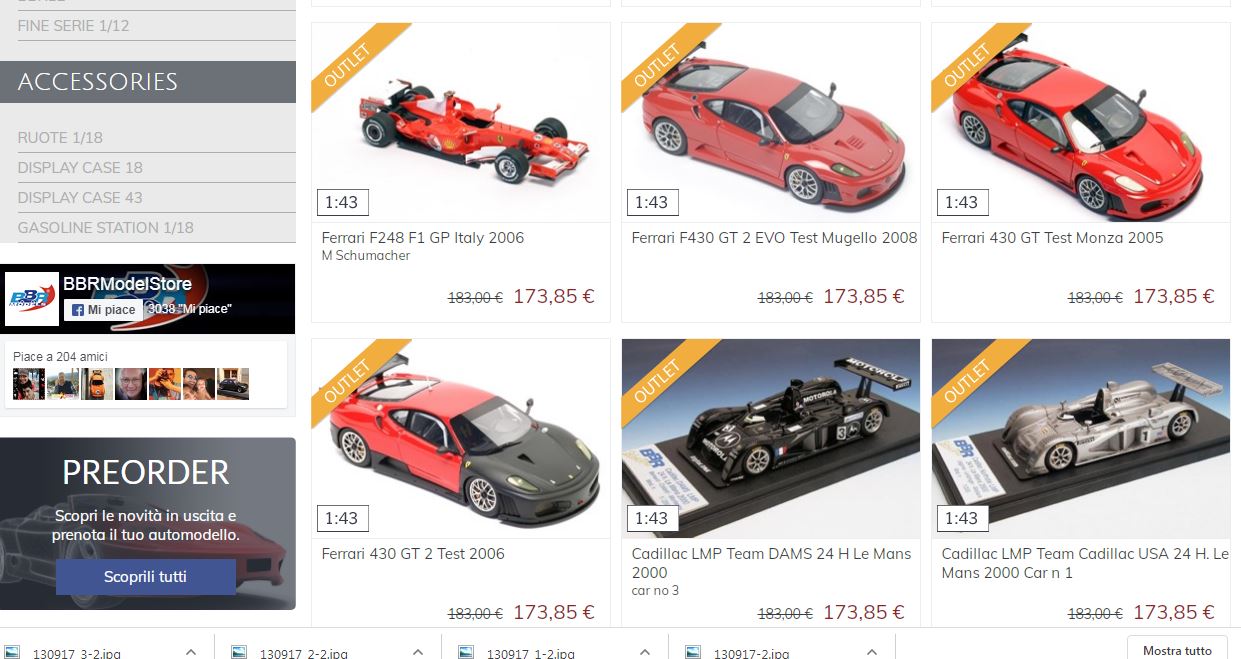This screenshot has height=659, width=1241.
Task: Expand options for 130917_3-2.jpg download
Action: tap(190, 652)
